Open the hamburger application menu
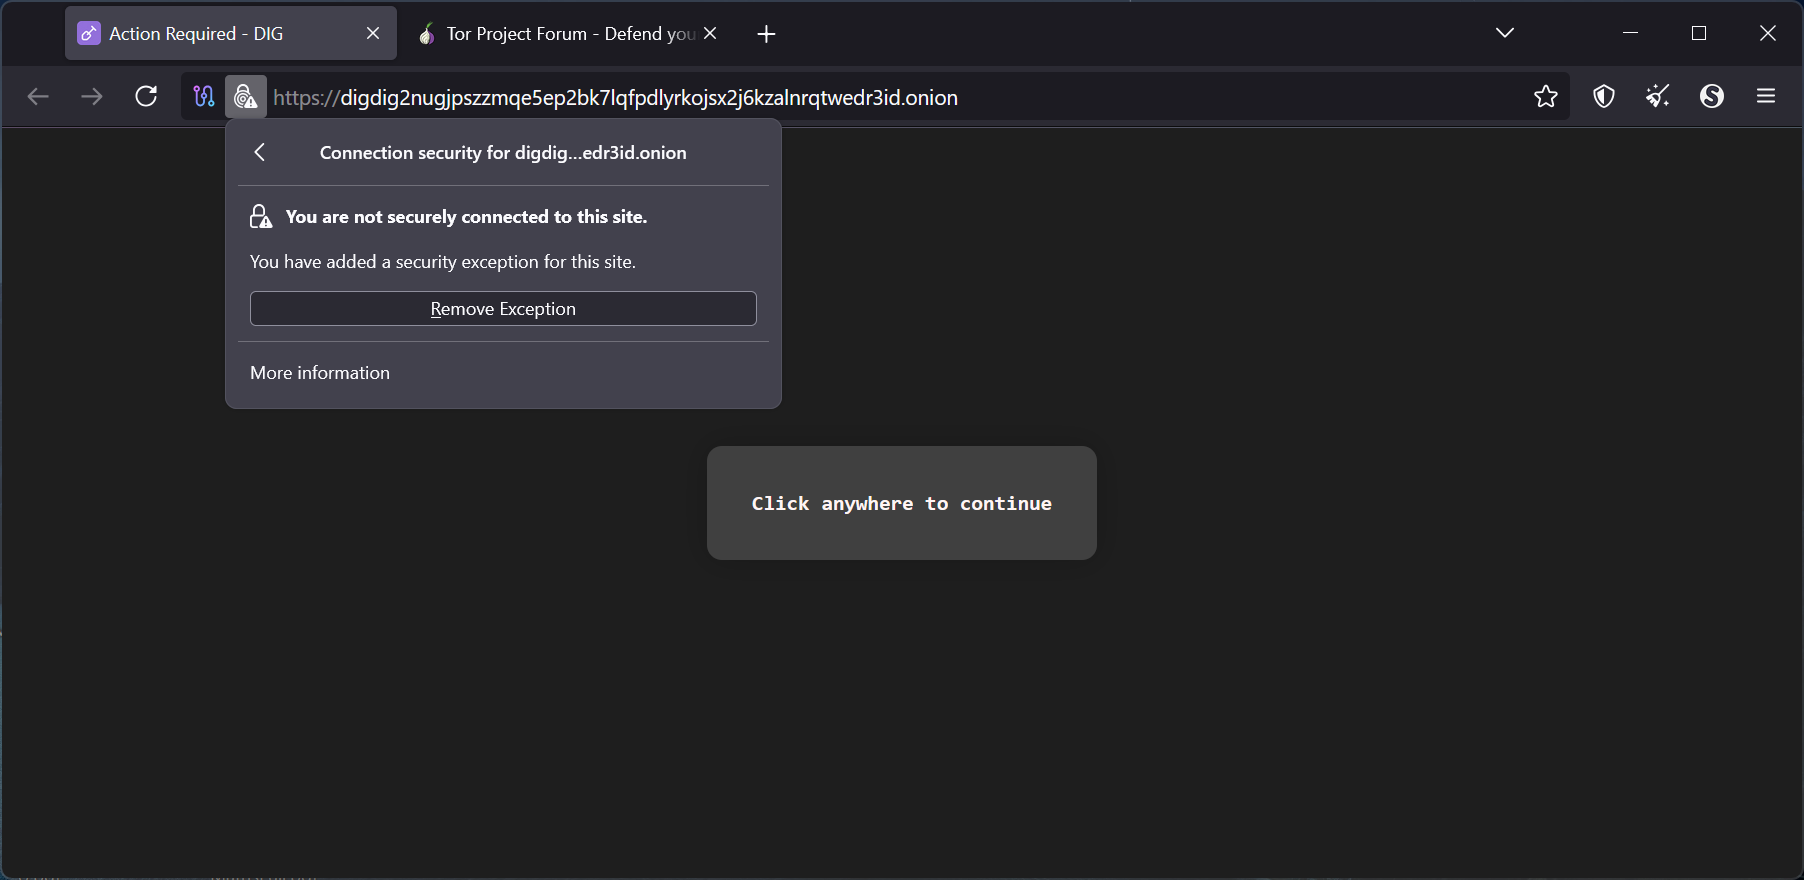1804x880 pixels. (1765, 97)
